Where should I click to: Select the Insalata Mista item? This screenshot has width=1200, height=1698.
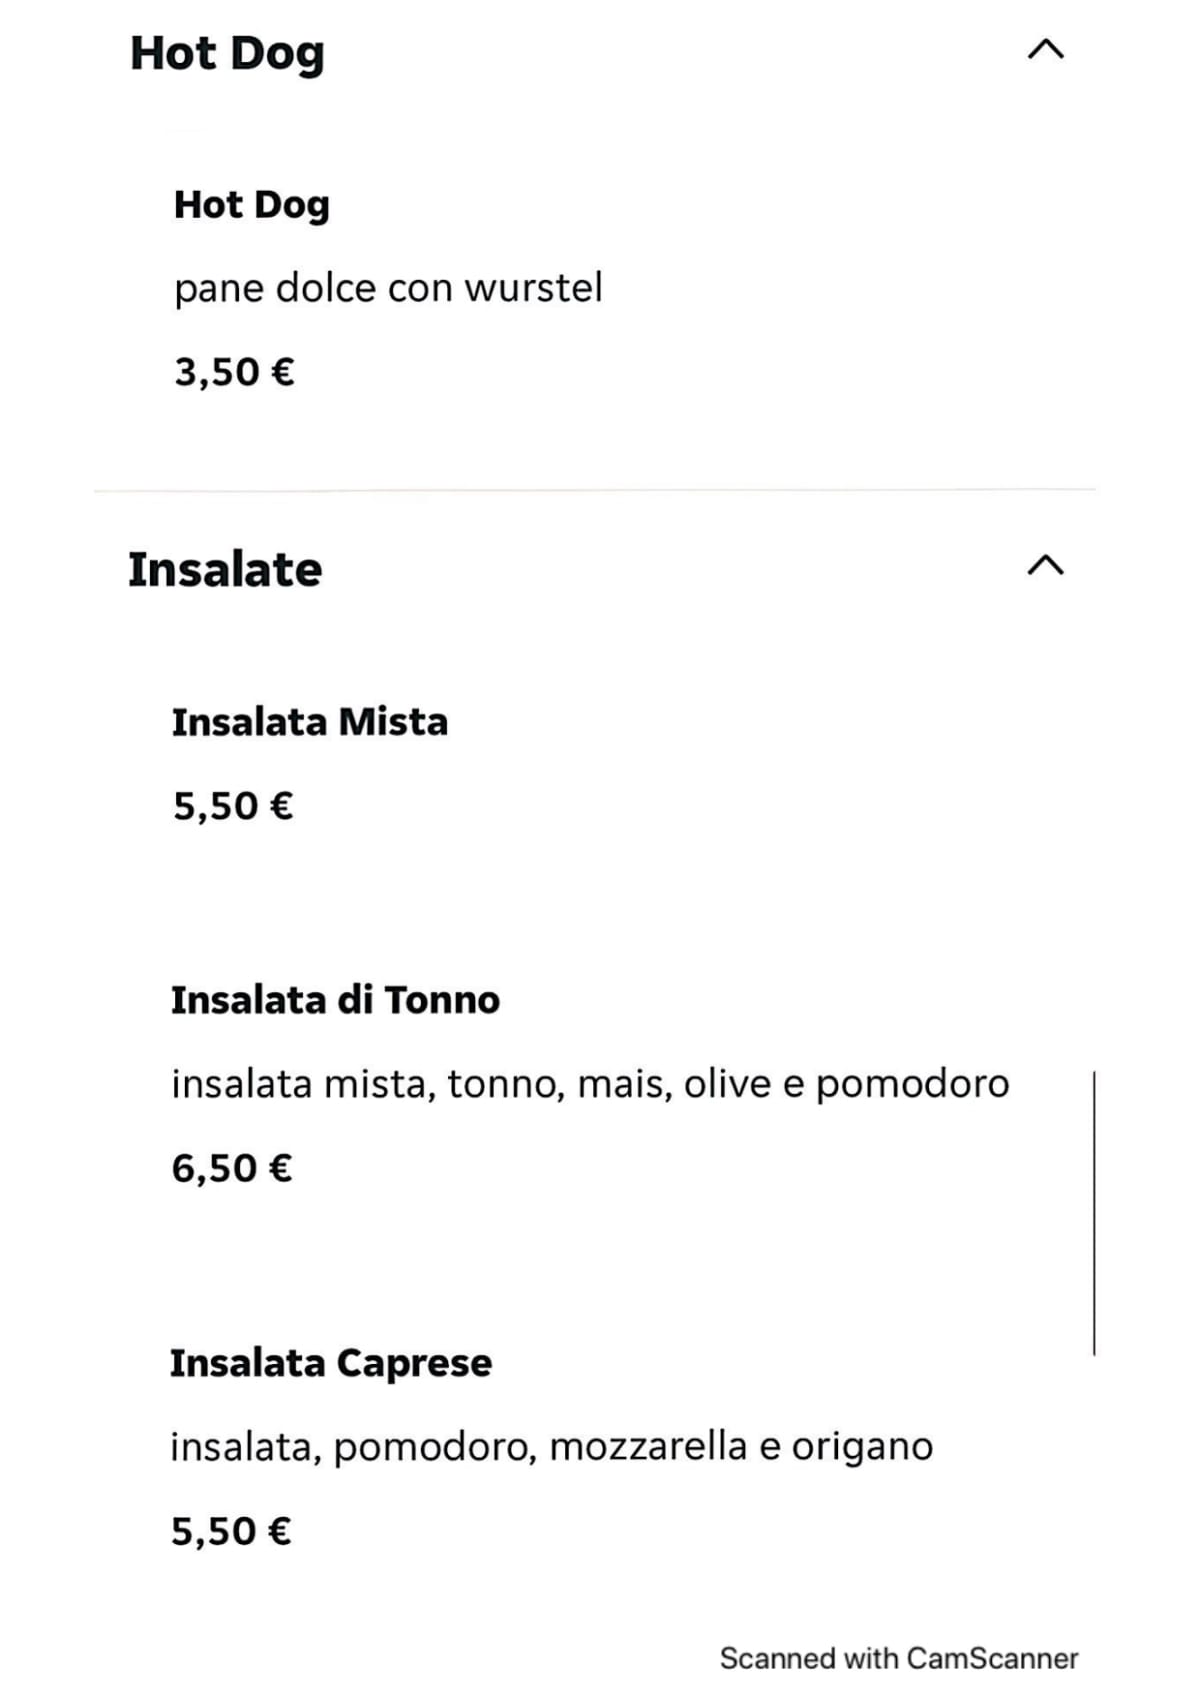pos(310,722)
